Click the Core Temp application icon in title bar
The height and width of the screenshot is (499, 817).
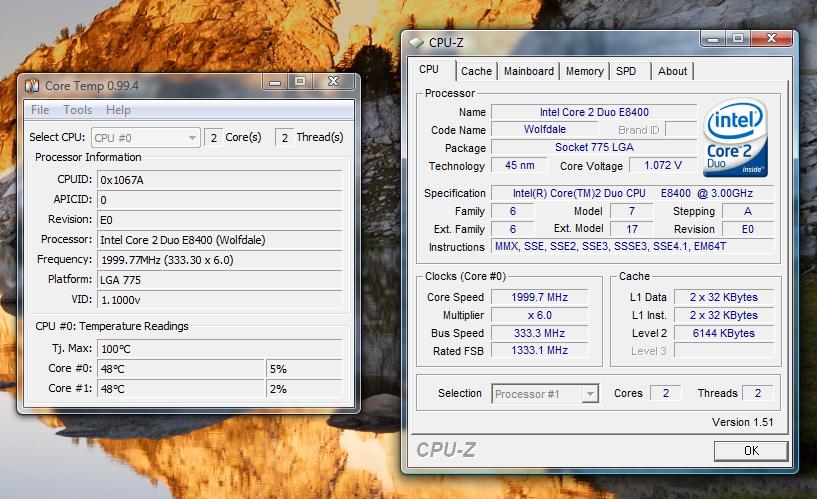click(32, 85)
